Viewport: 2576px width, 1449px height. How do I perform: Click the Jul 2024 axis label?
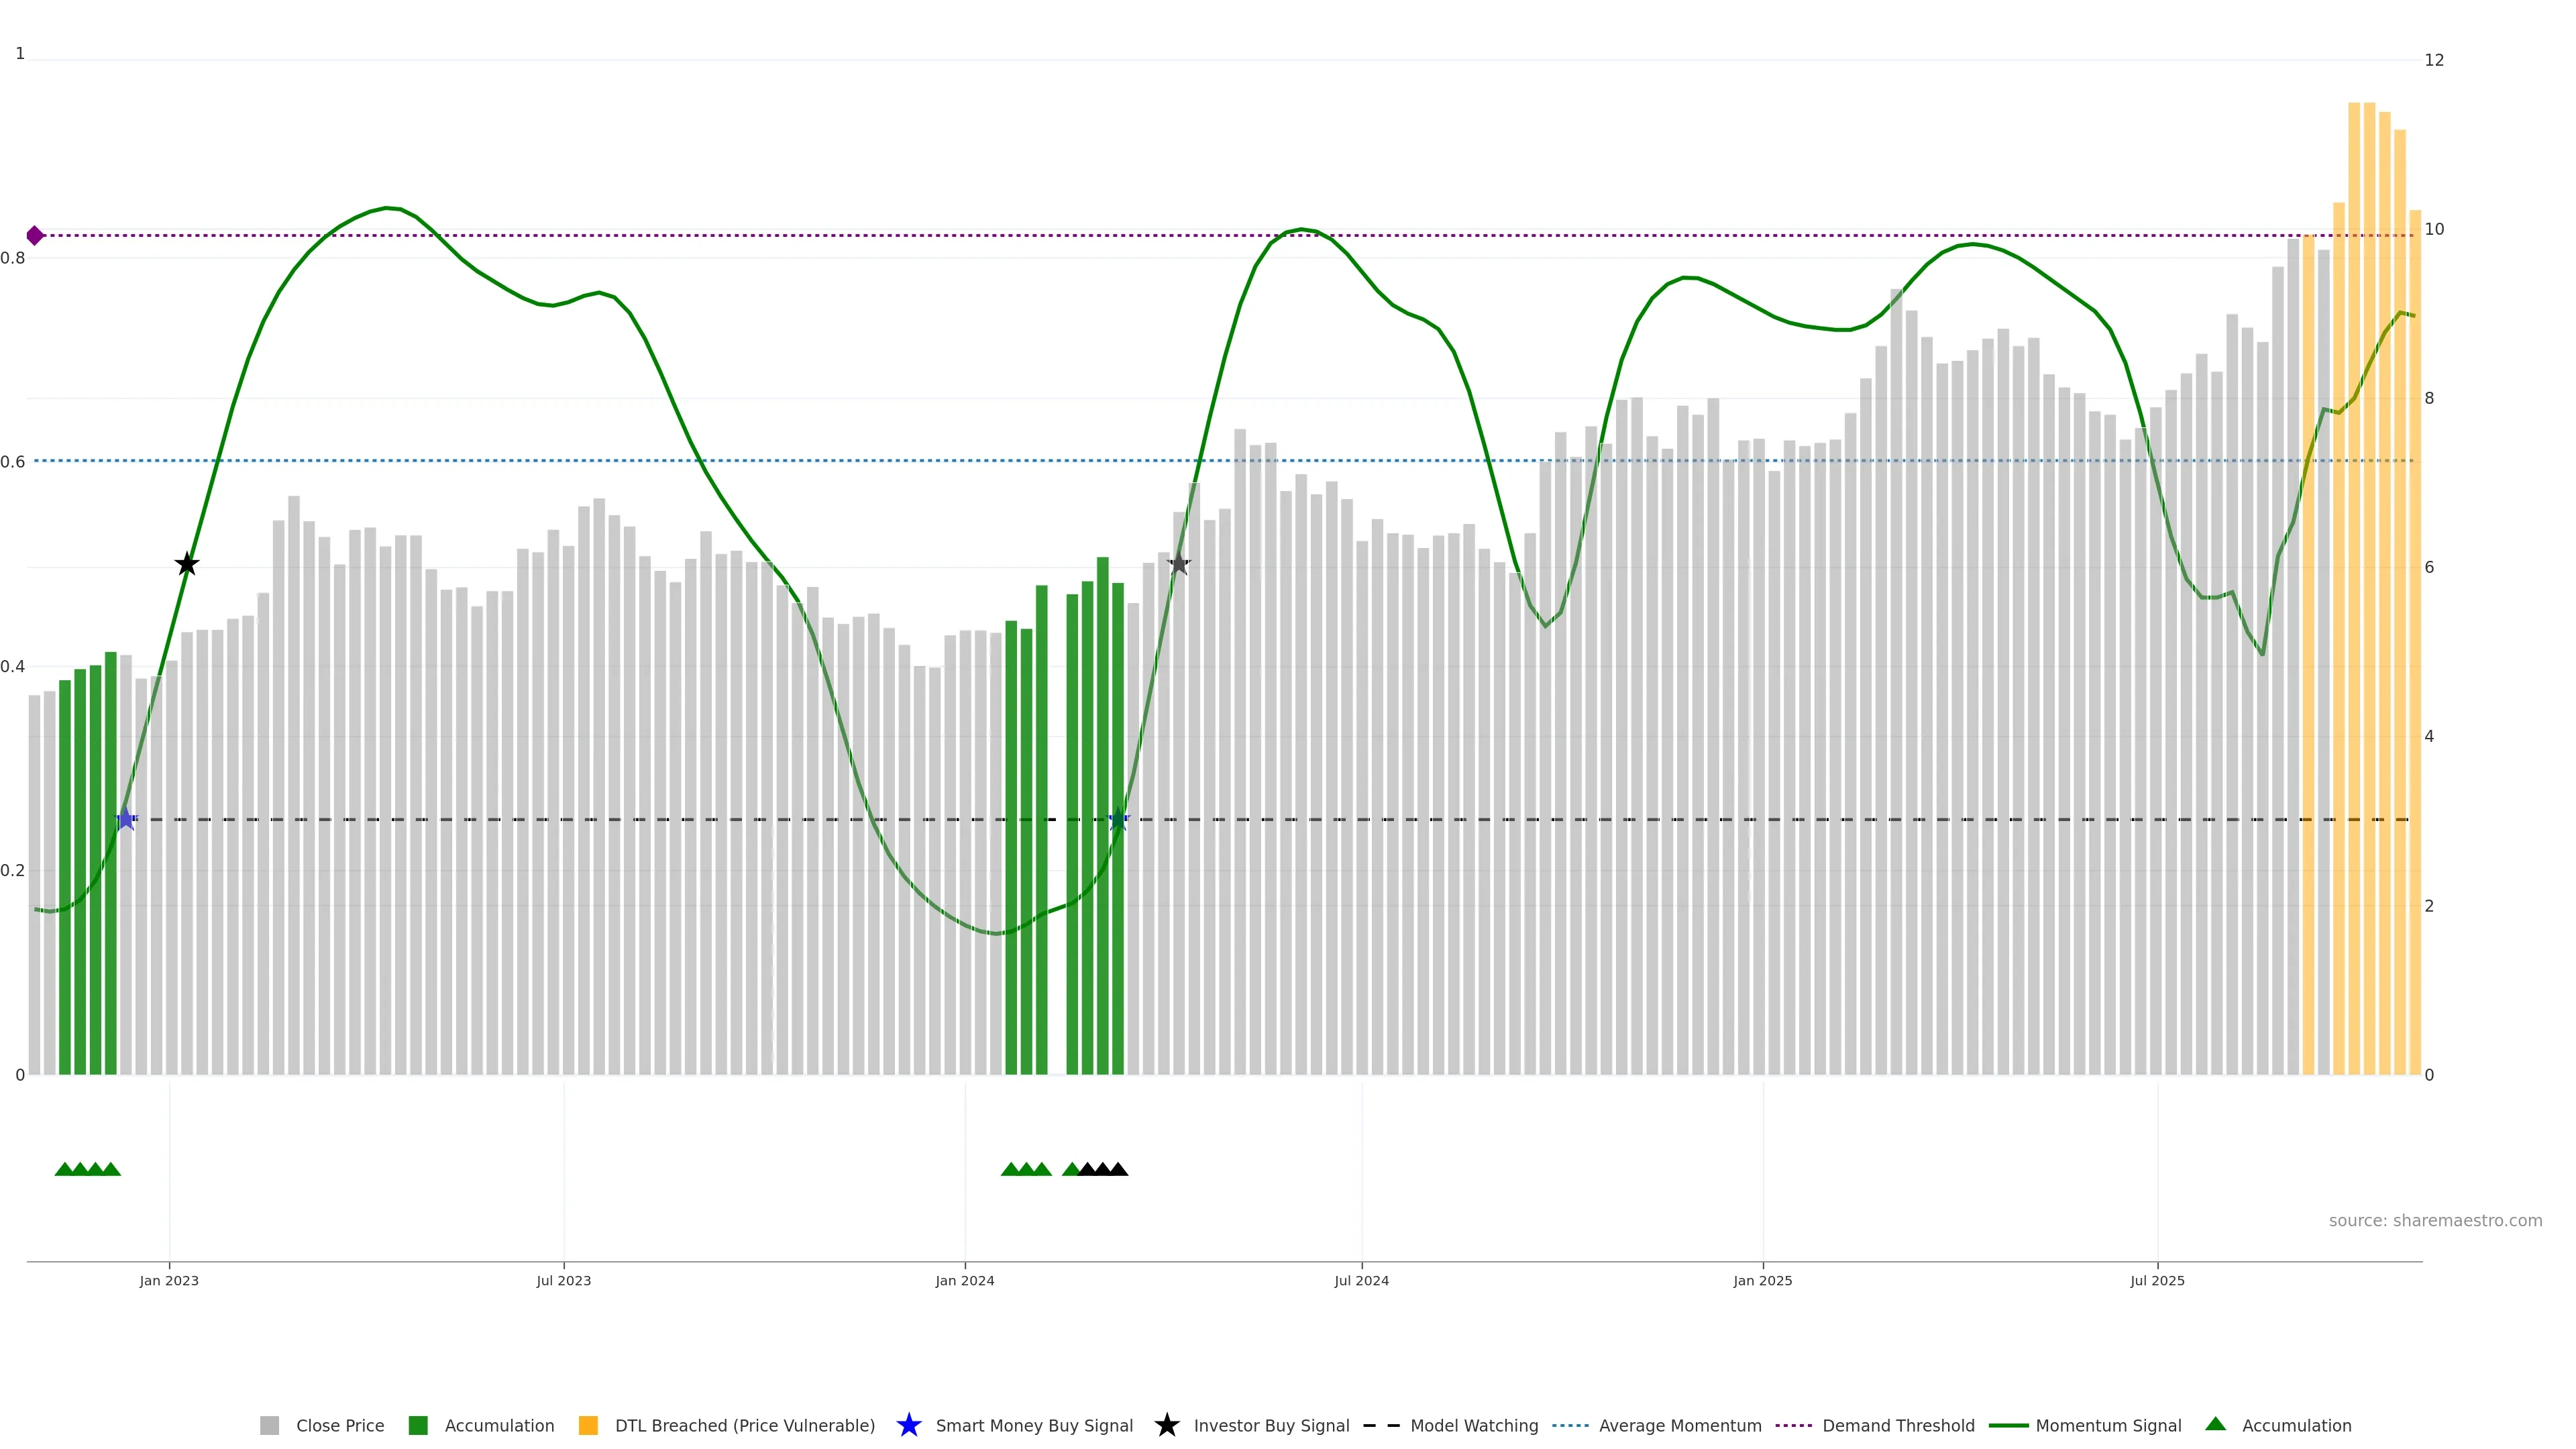1361,1280
